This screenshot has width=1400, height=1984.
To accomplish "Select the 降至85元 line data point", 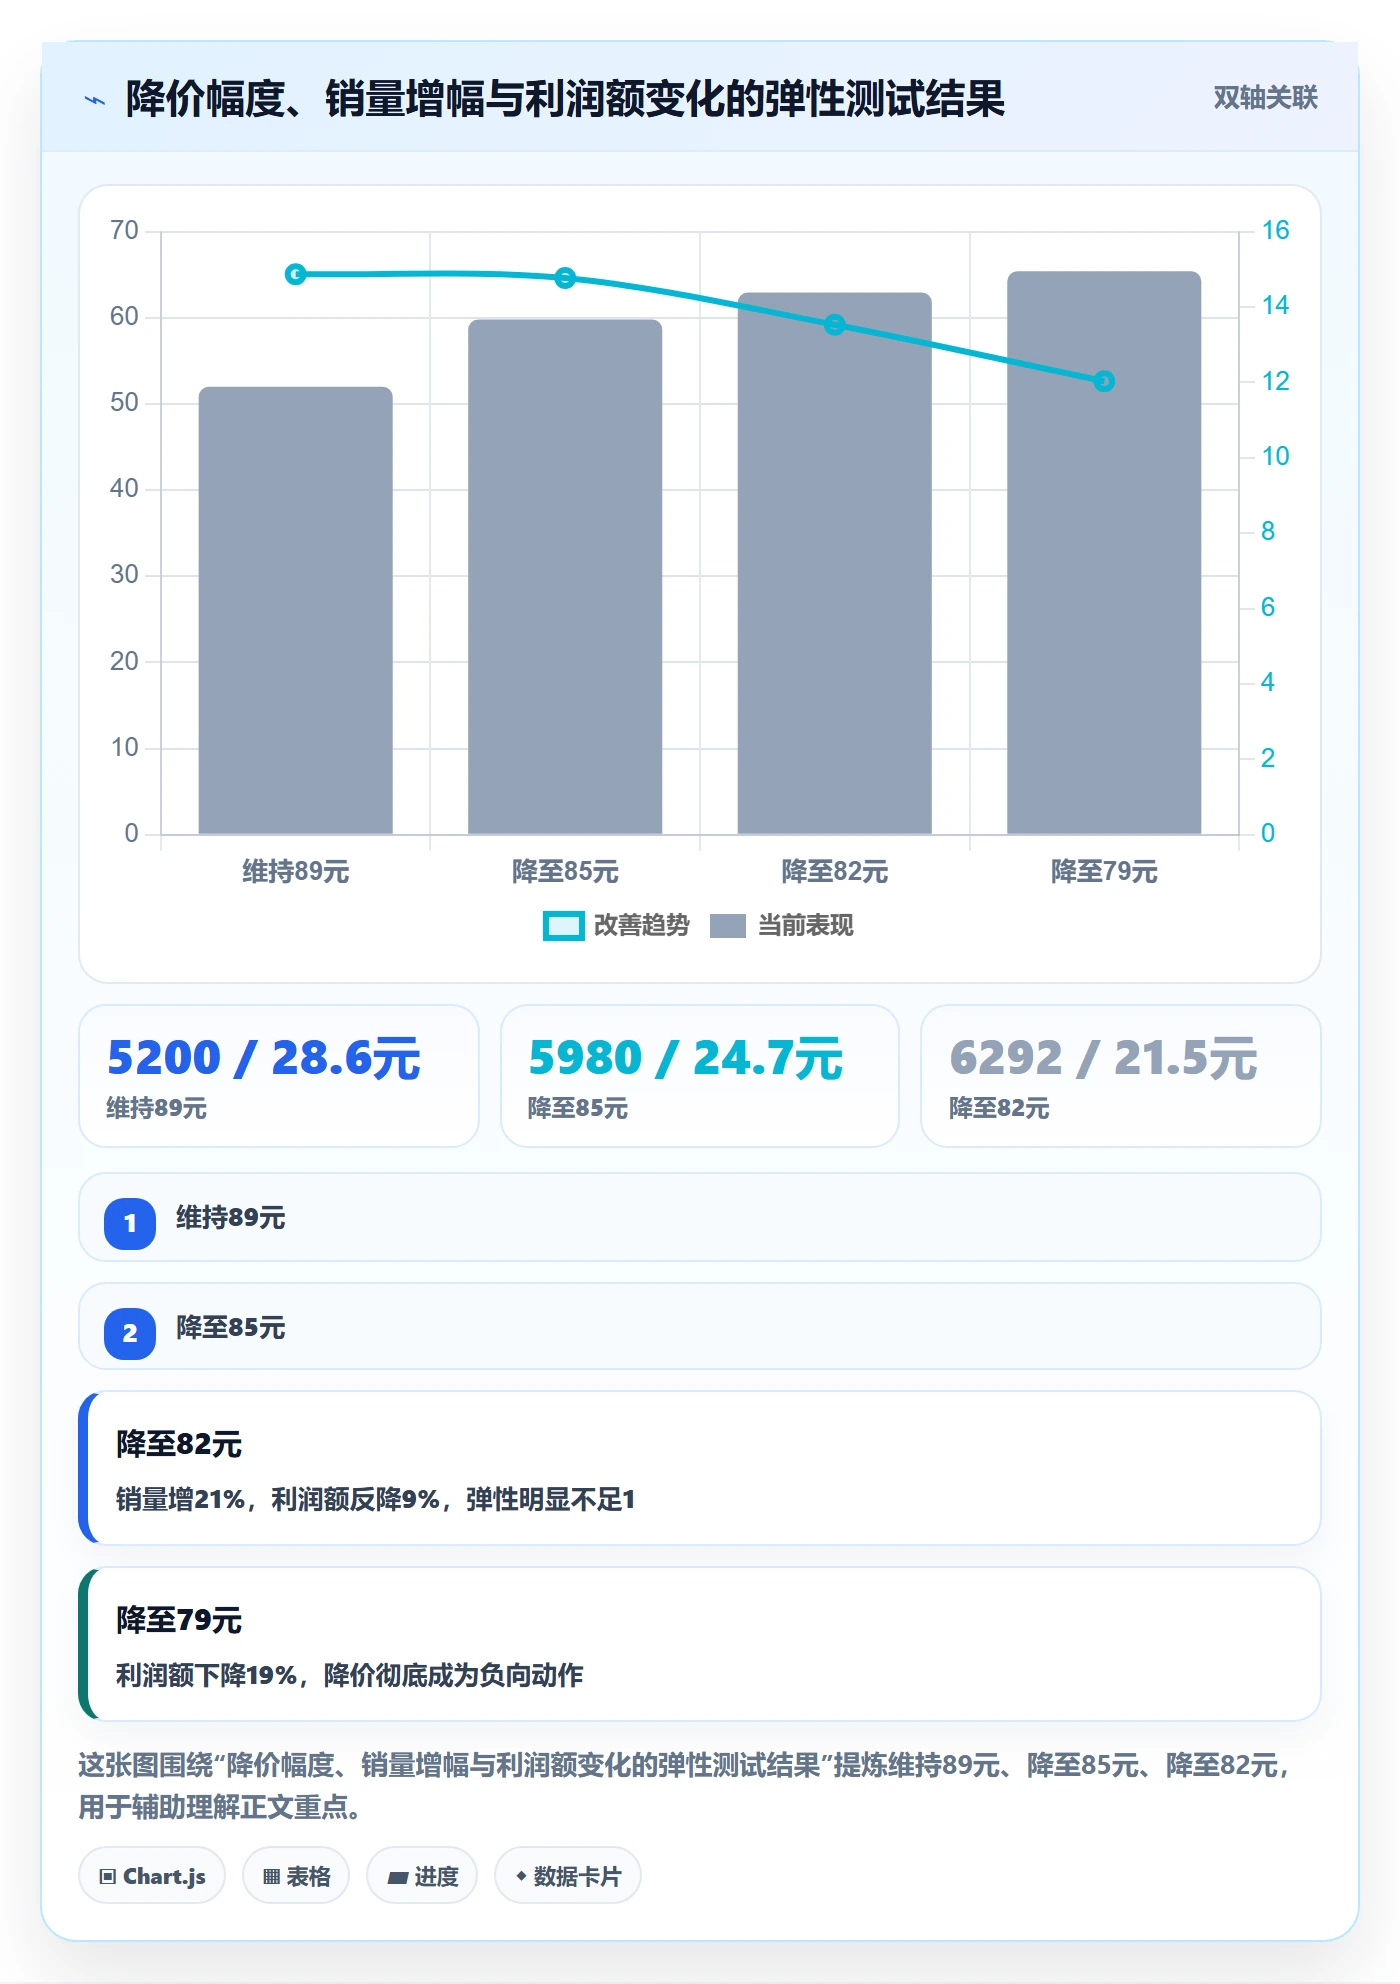I will (565, 277).
